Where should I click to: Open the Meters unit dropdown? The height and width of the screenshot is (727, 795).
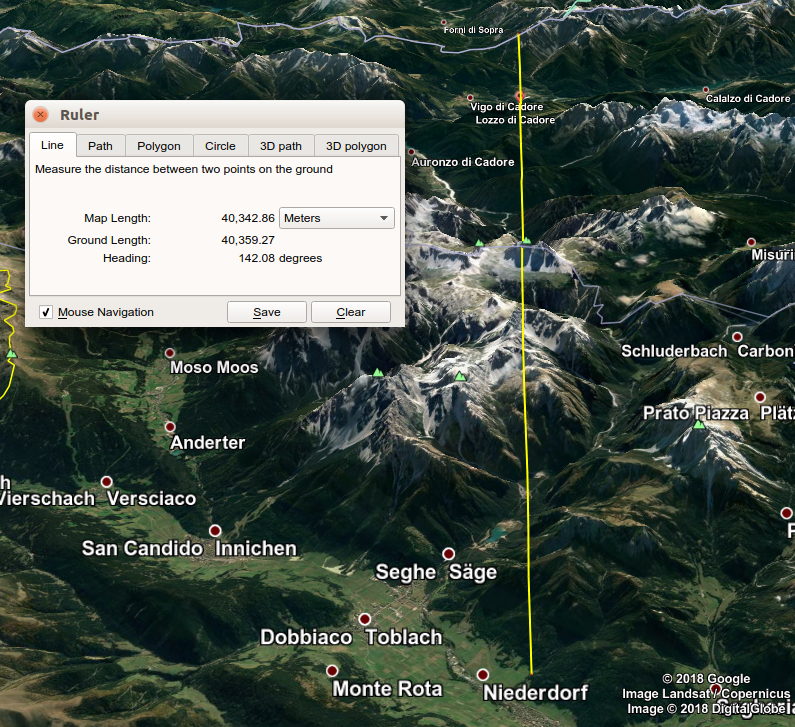click(x=337, y=218)
